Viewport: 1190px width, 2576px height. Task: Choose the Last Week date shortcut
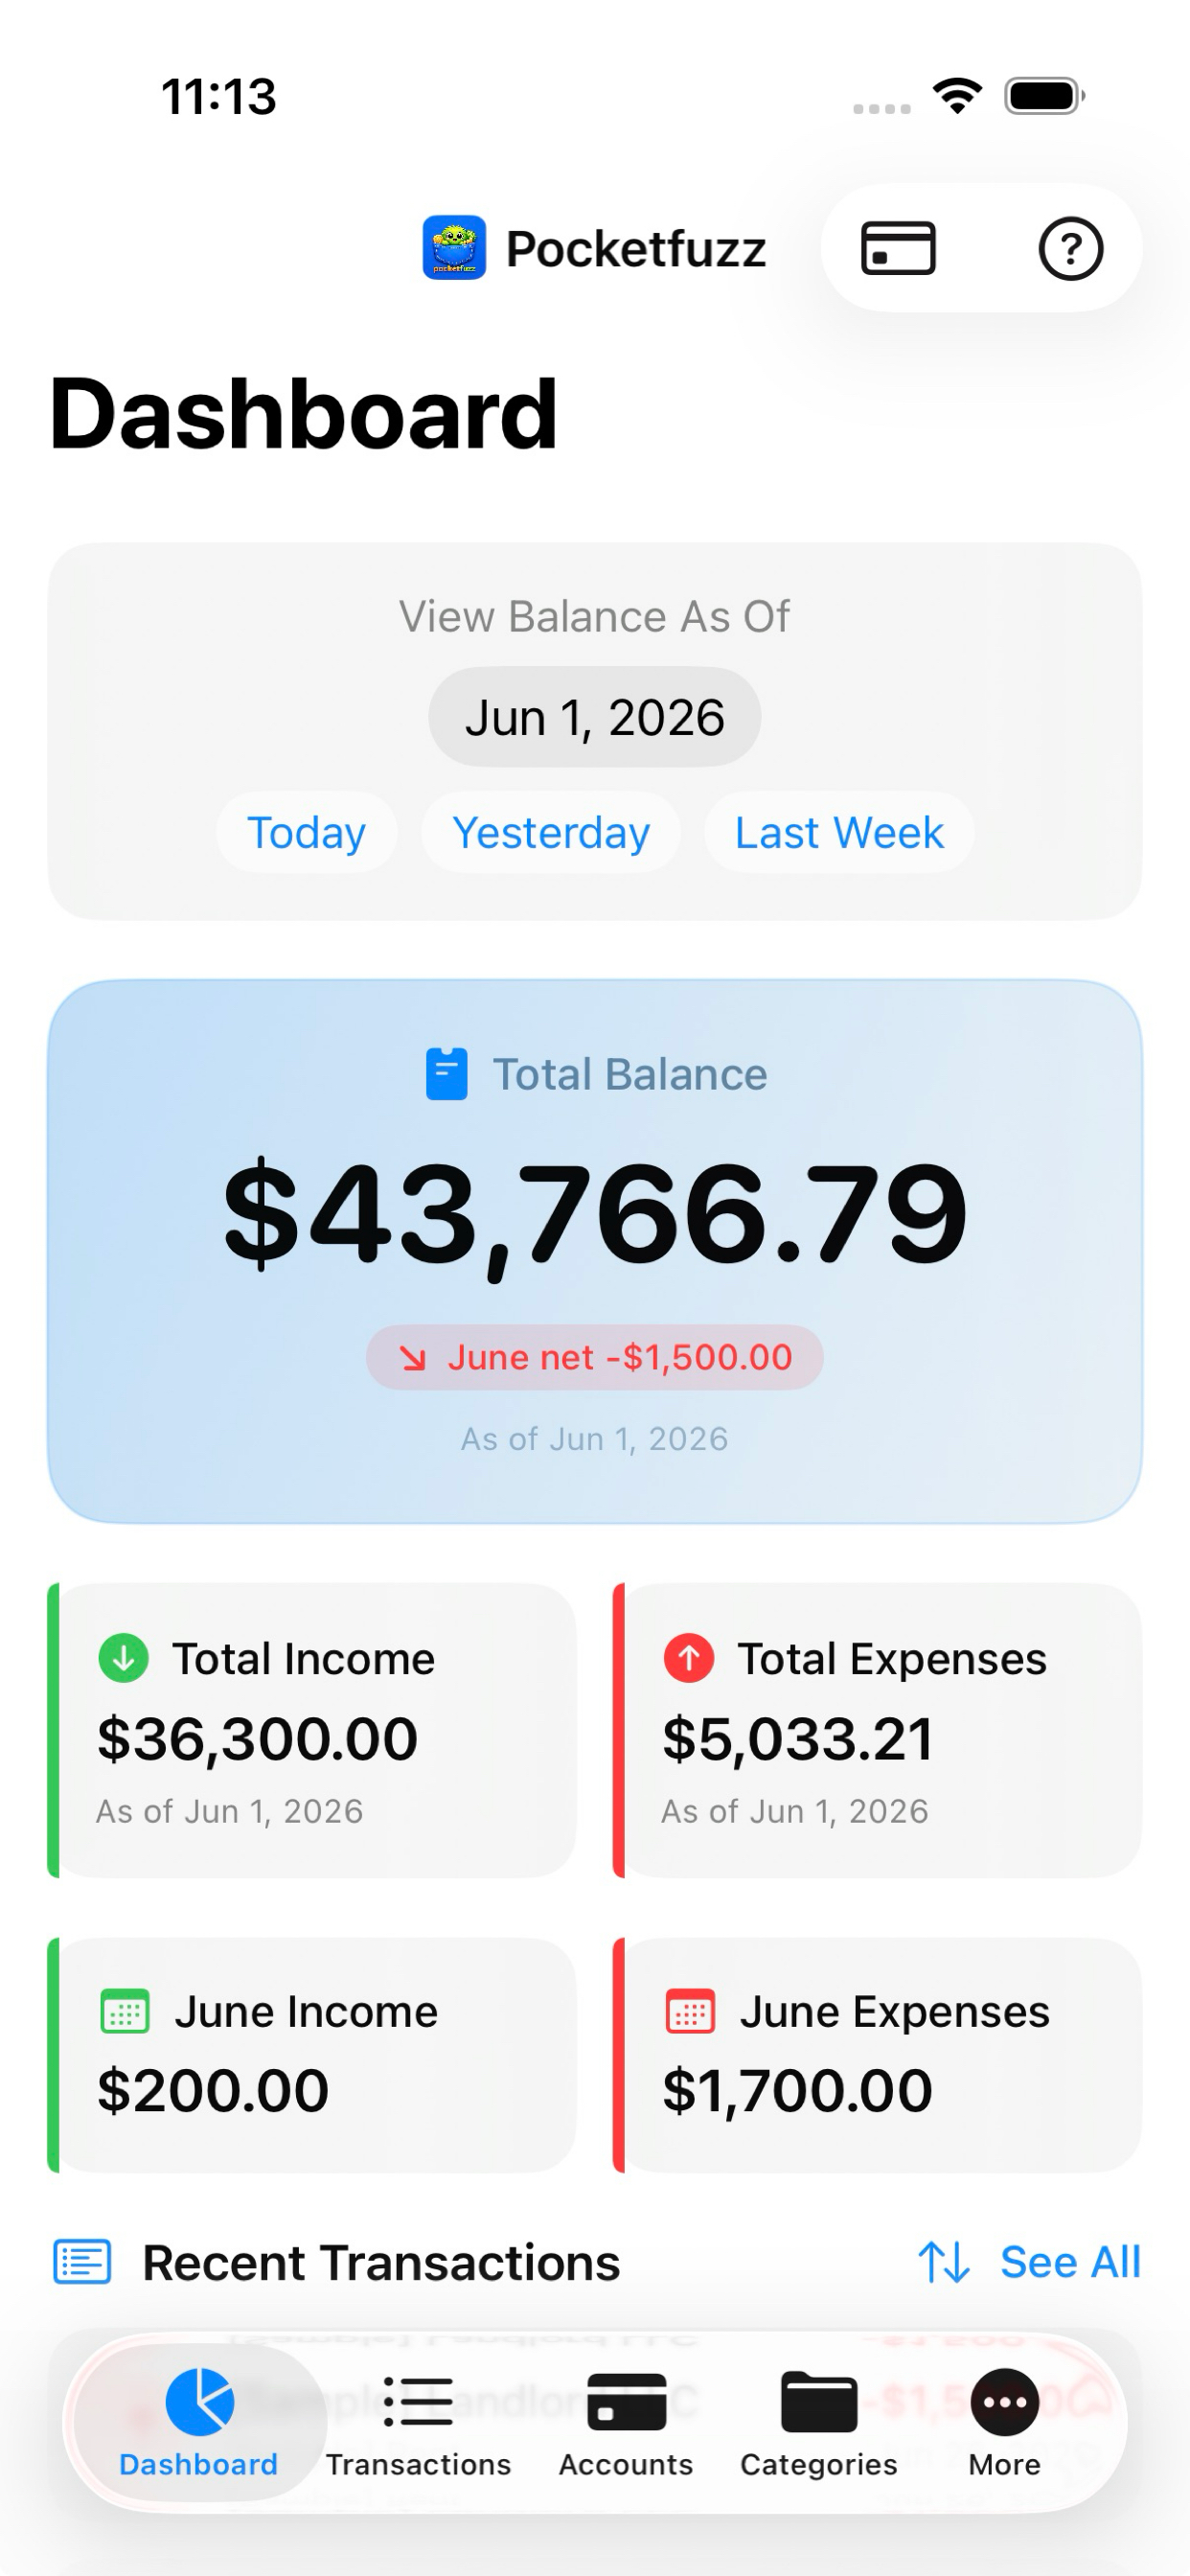pos(839,832)
